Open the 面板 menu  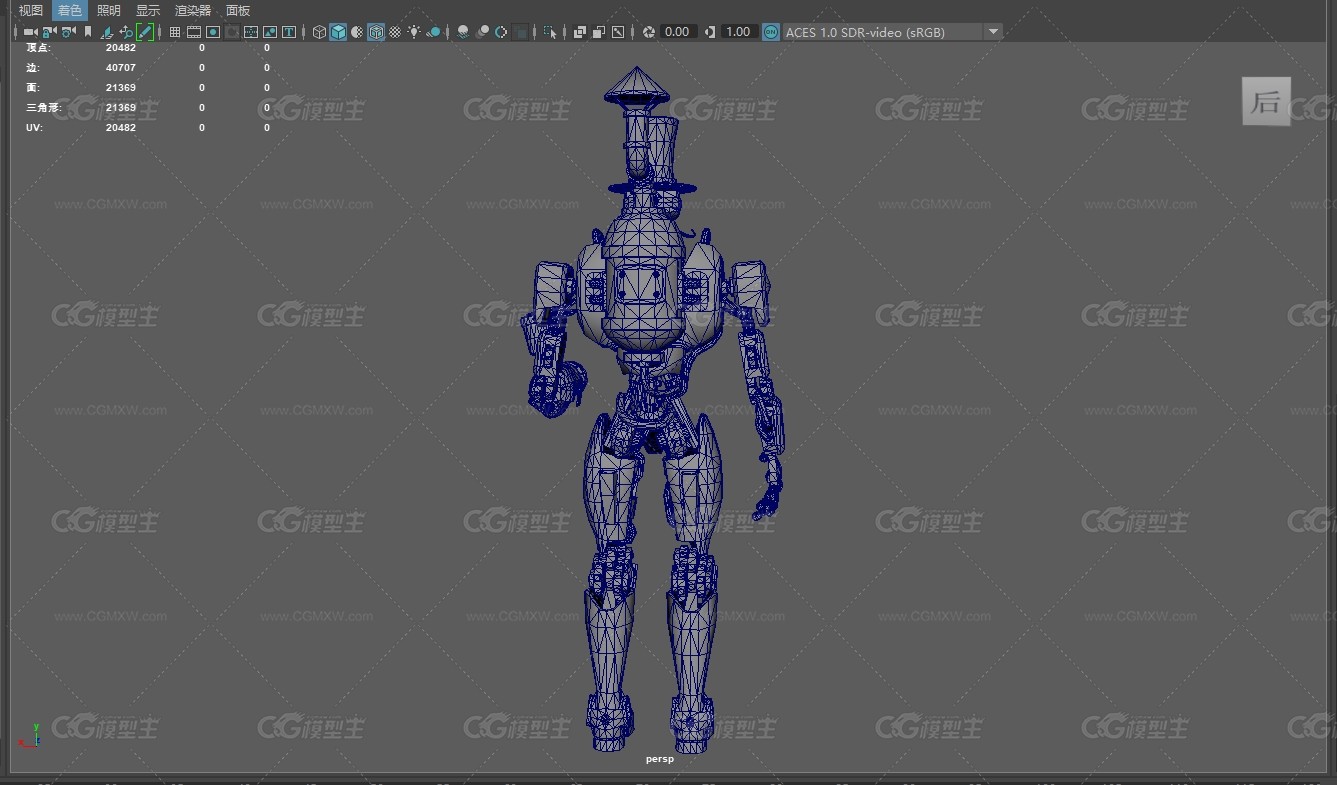coord(238,10)
